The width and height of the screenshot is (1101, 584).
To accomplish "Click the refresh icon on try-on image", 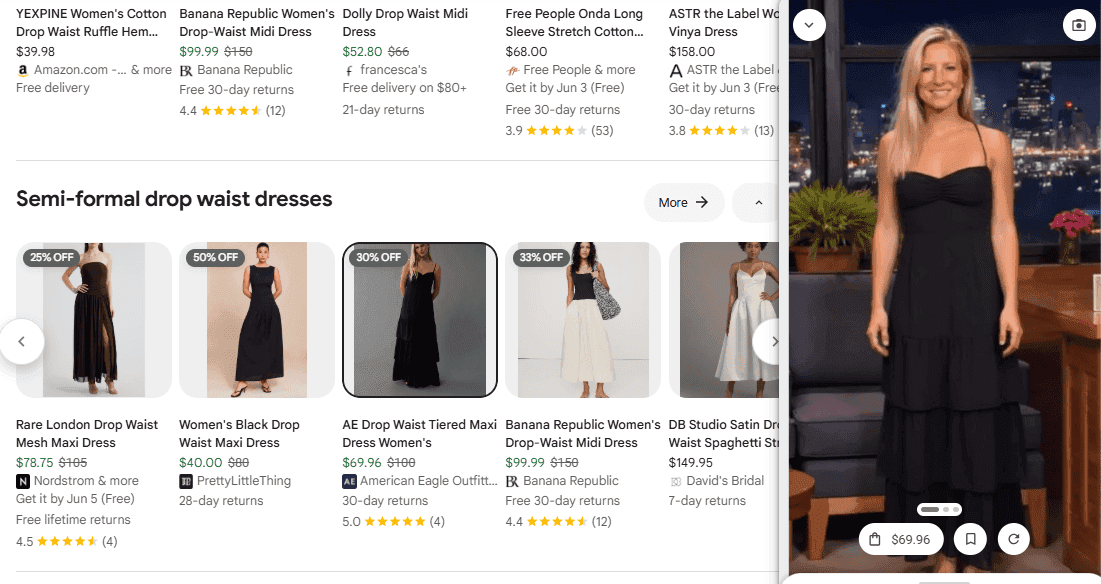I will [x=1013, y=539].
